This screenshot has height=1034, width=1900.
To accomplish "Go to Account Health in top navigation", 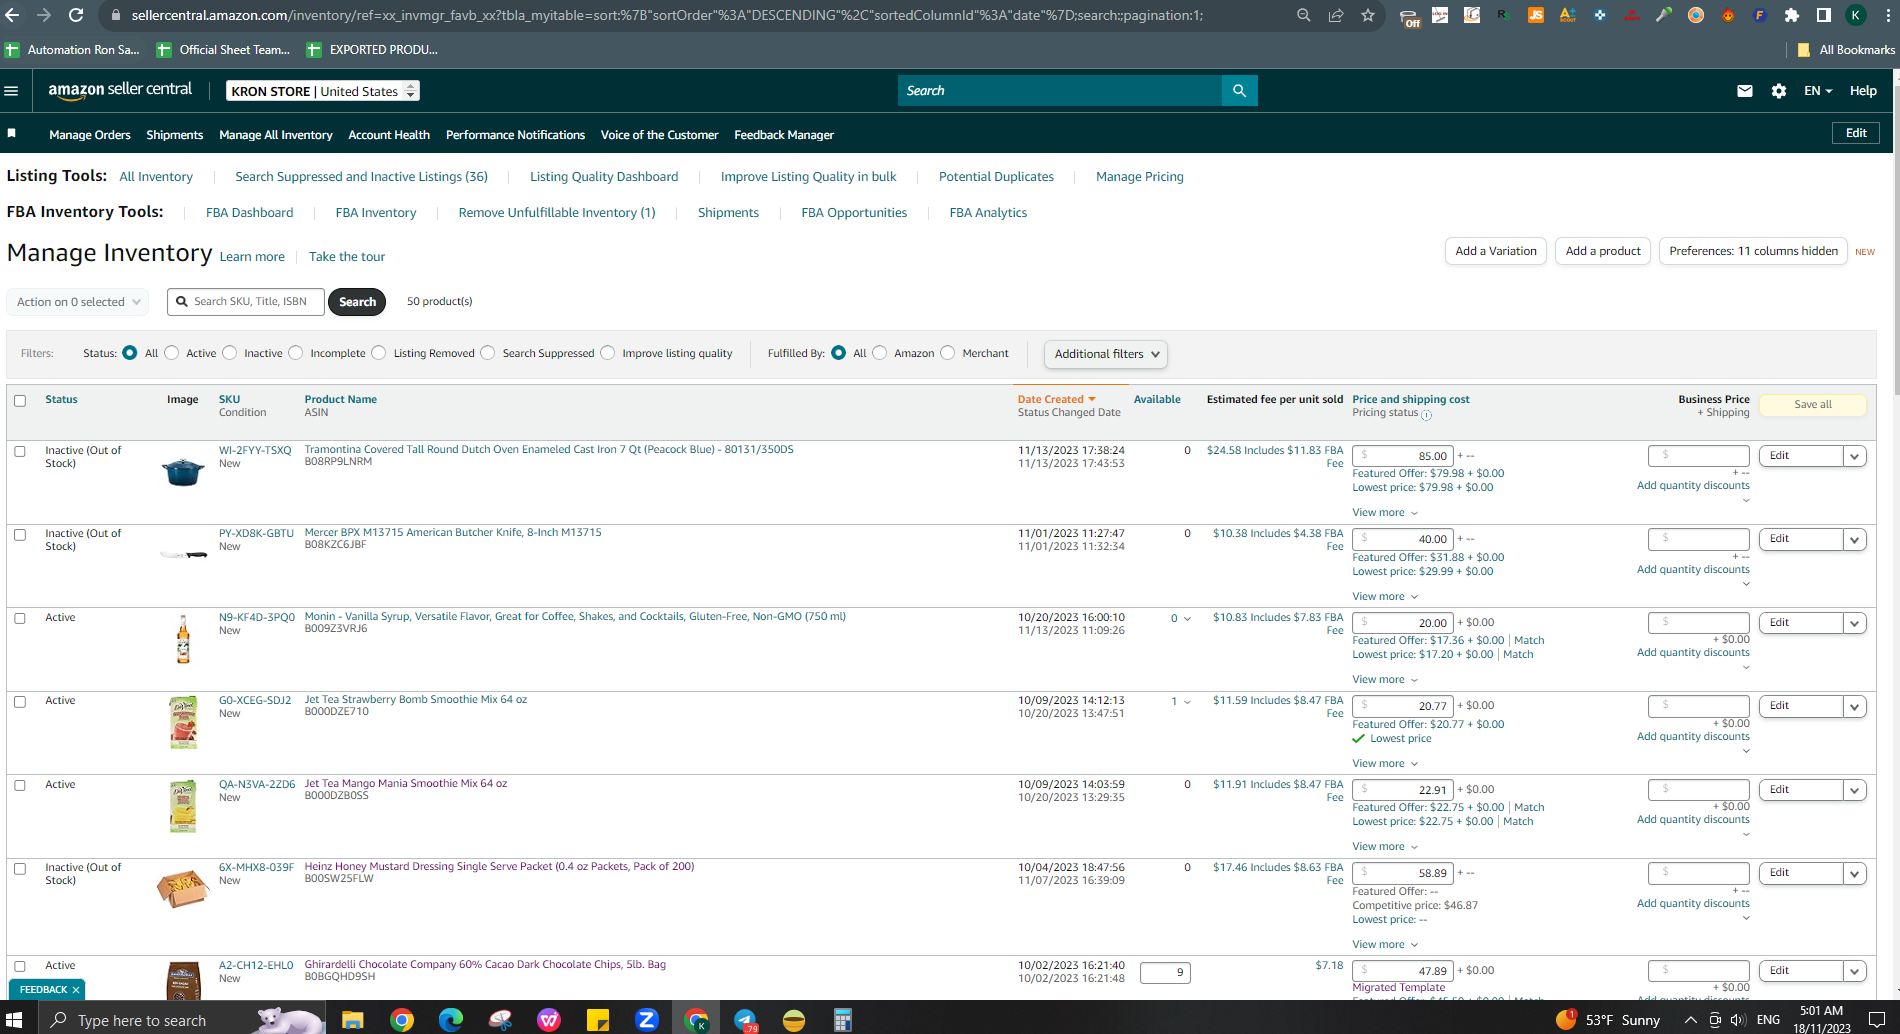I will coord(389,135).
